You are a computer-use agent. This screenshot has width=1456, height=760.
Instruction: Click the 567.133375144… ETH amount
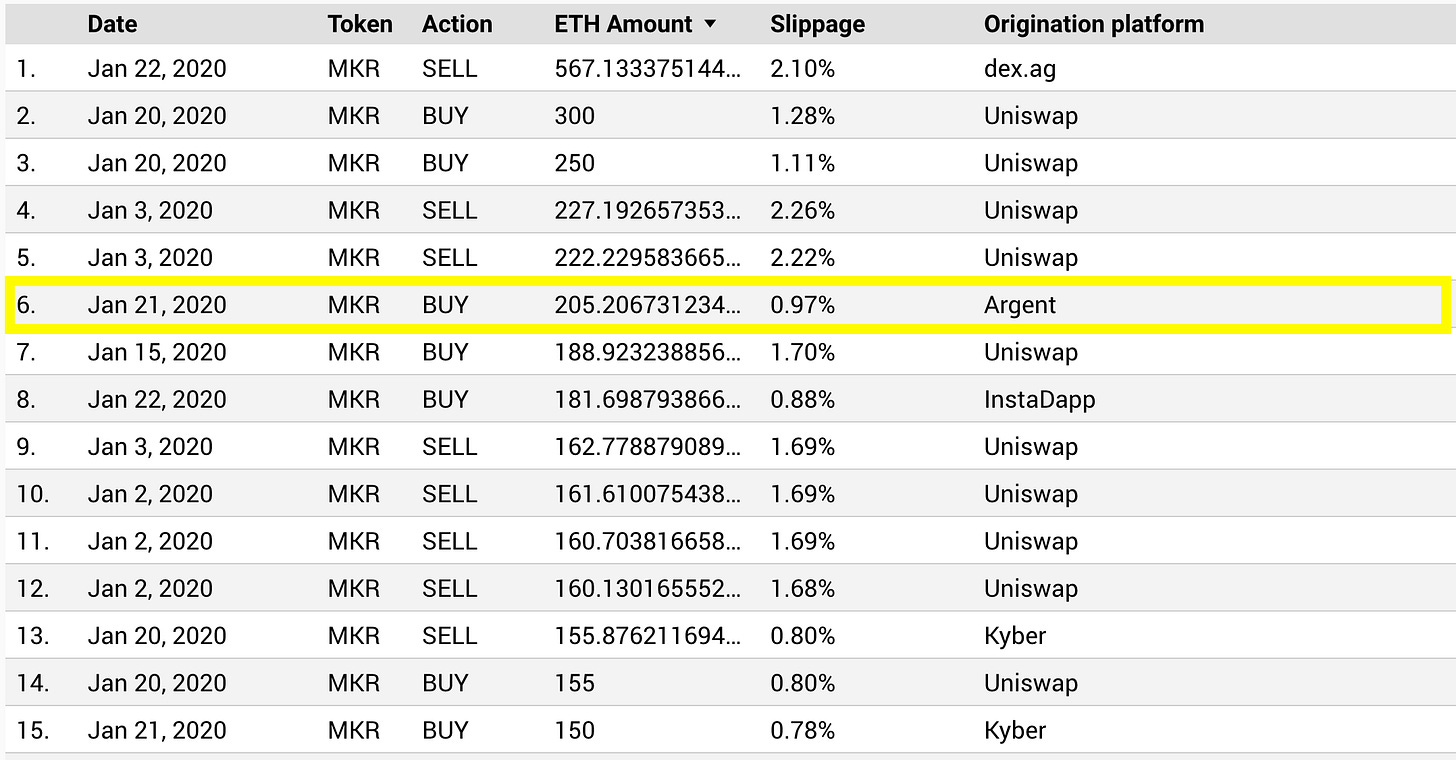(x=648, y=69)
